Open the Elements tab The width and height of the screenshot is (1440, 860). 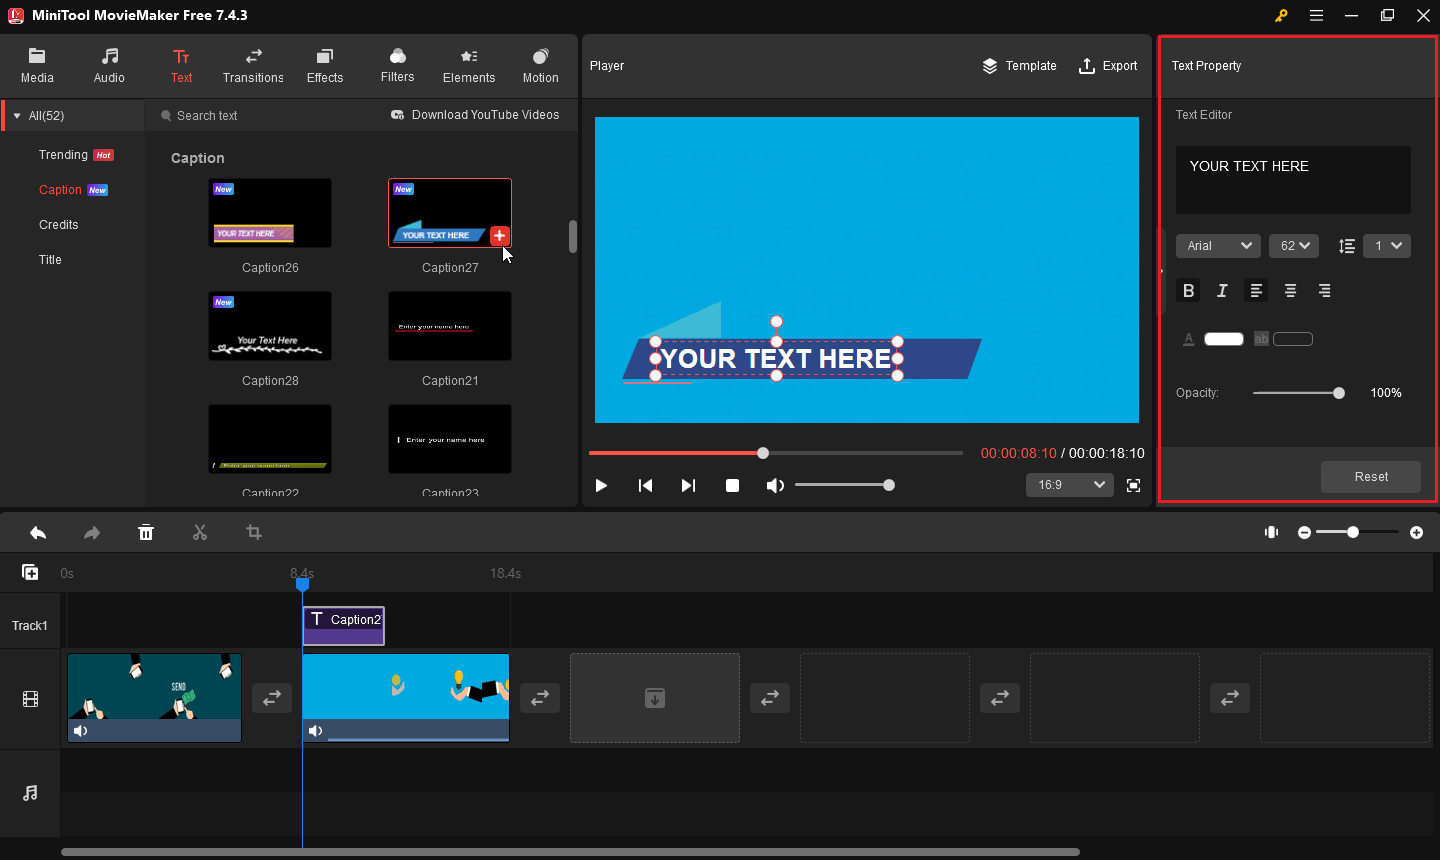tap(469, 65)
